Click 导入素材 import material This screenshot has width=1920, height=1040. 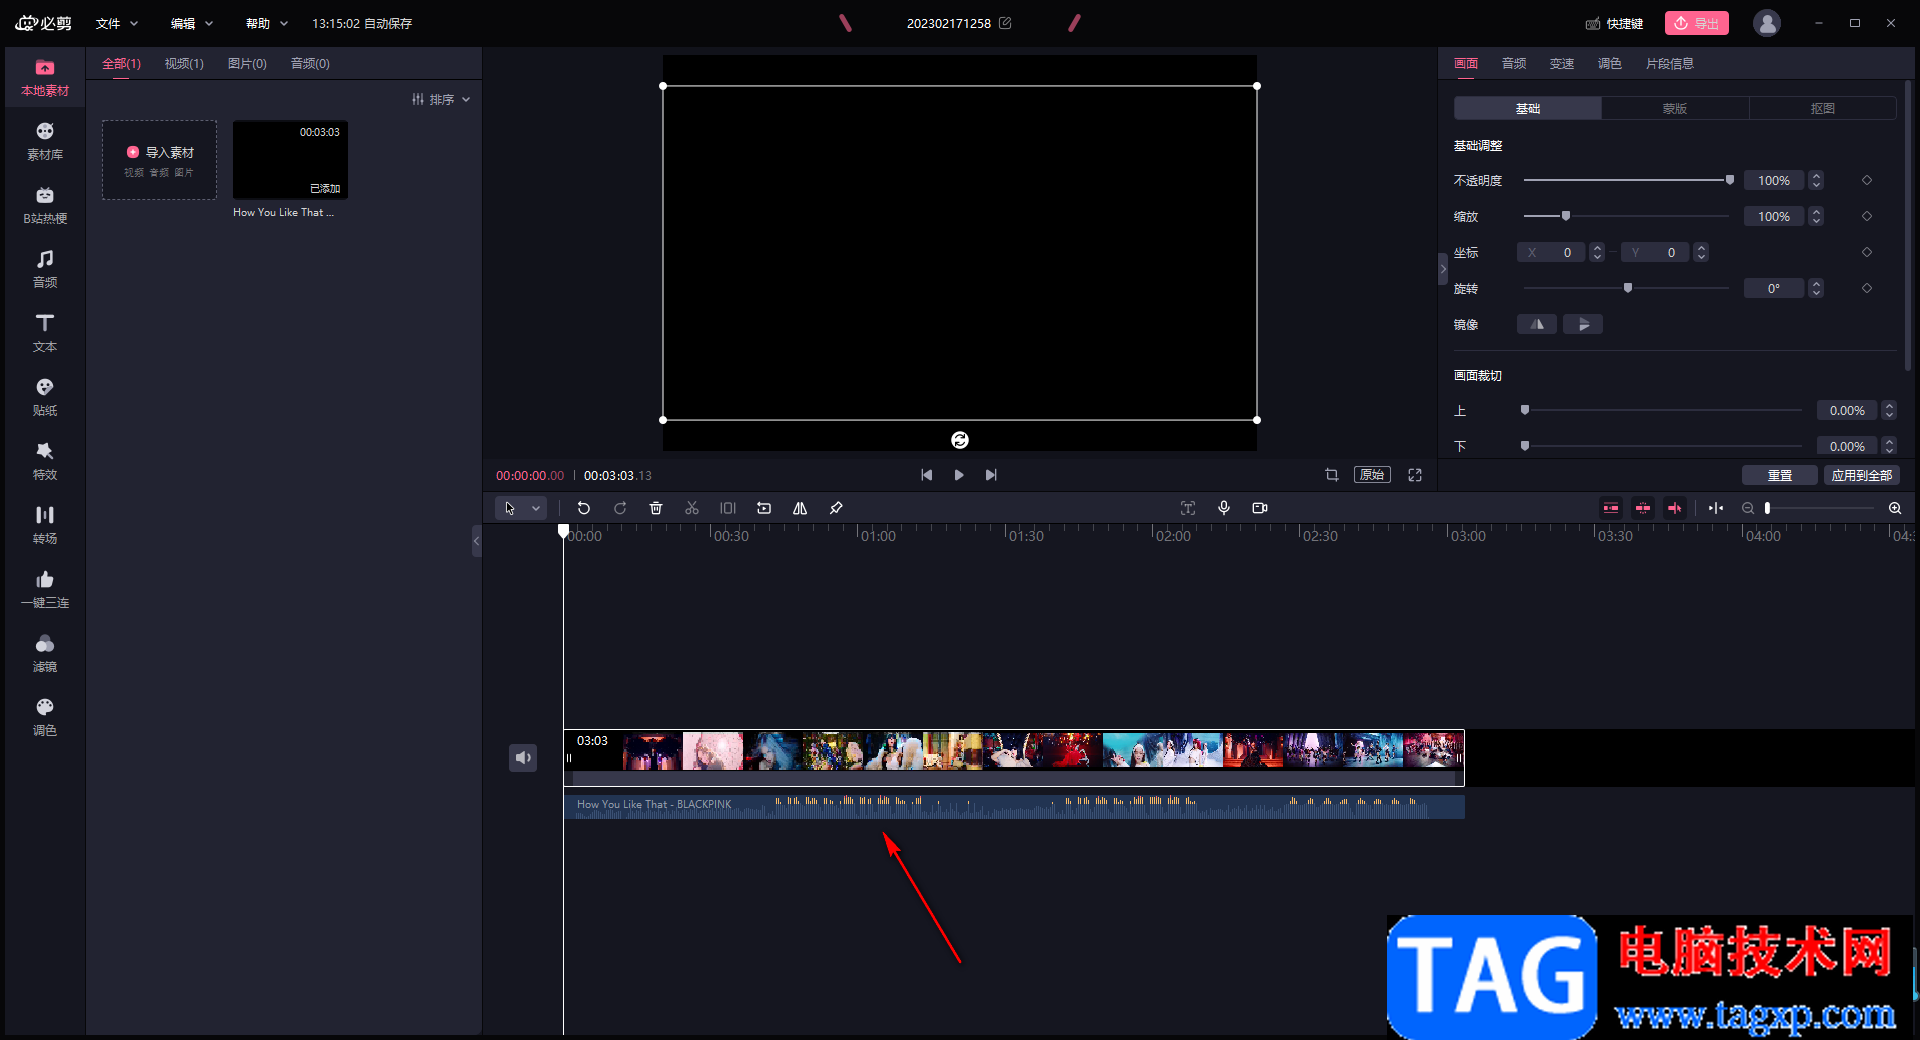click(160, 160)
